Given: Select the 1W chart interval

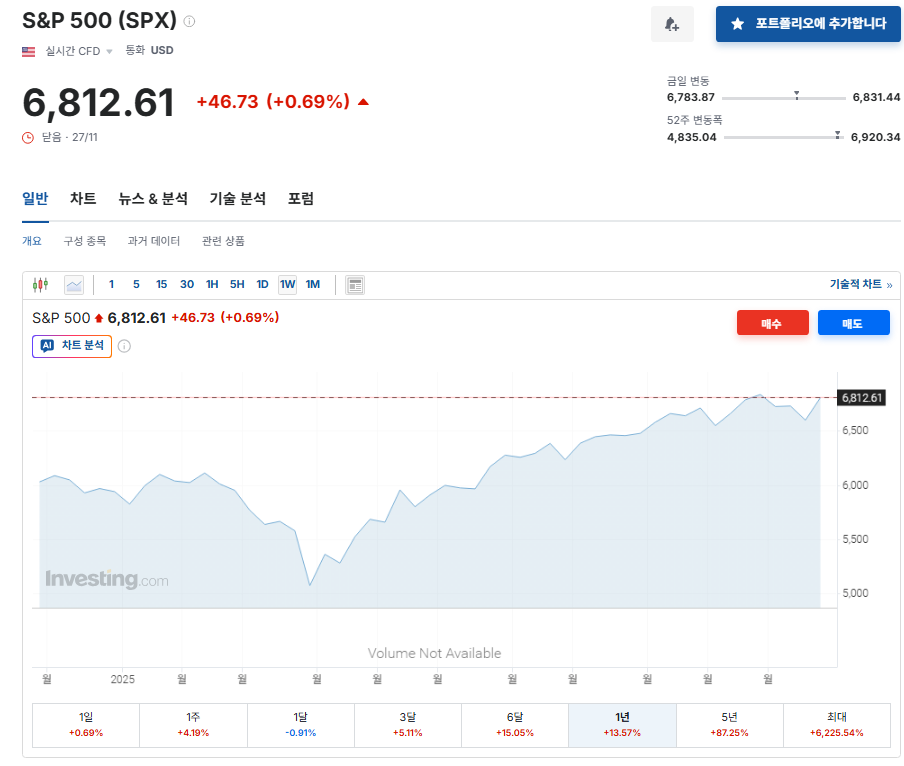Looking at the screenshot, I should click(288, 284).
